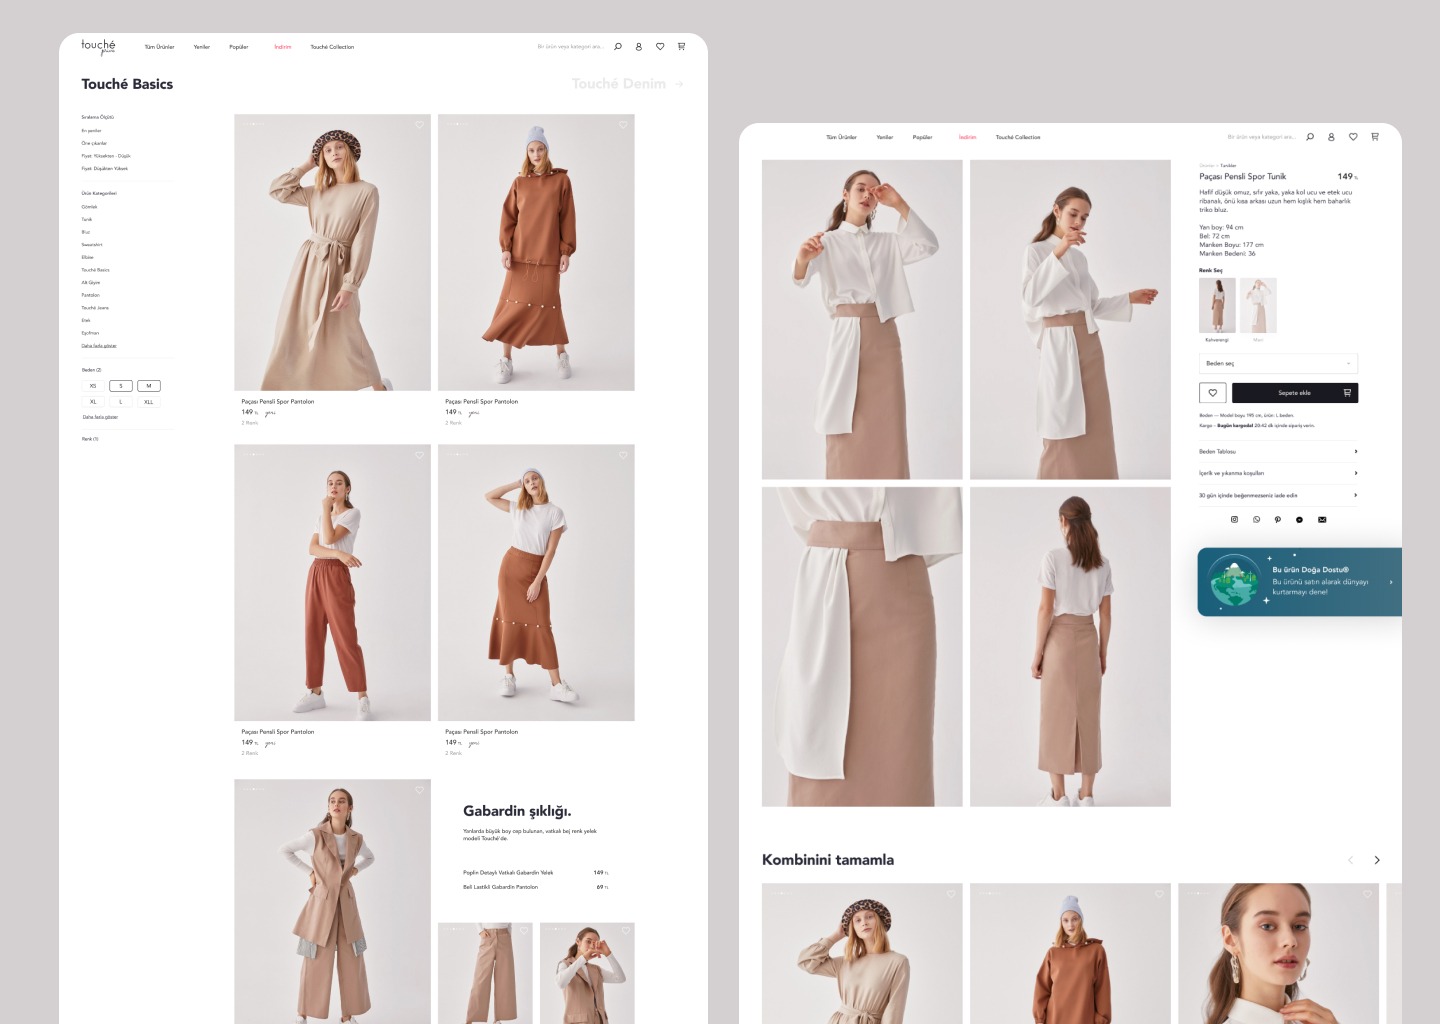Show more sizes via Daha fazla göster under XL
The height and width of the screenshot is (1024, 1440).
100,417
